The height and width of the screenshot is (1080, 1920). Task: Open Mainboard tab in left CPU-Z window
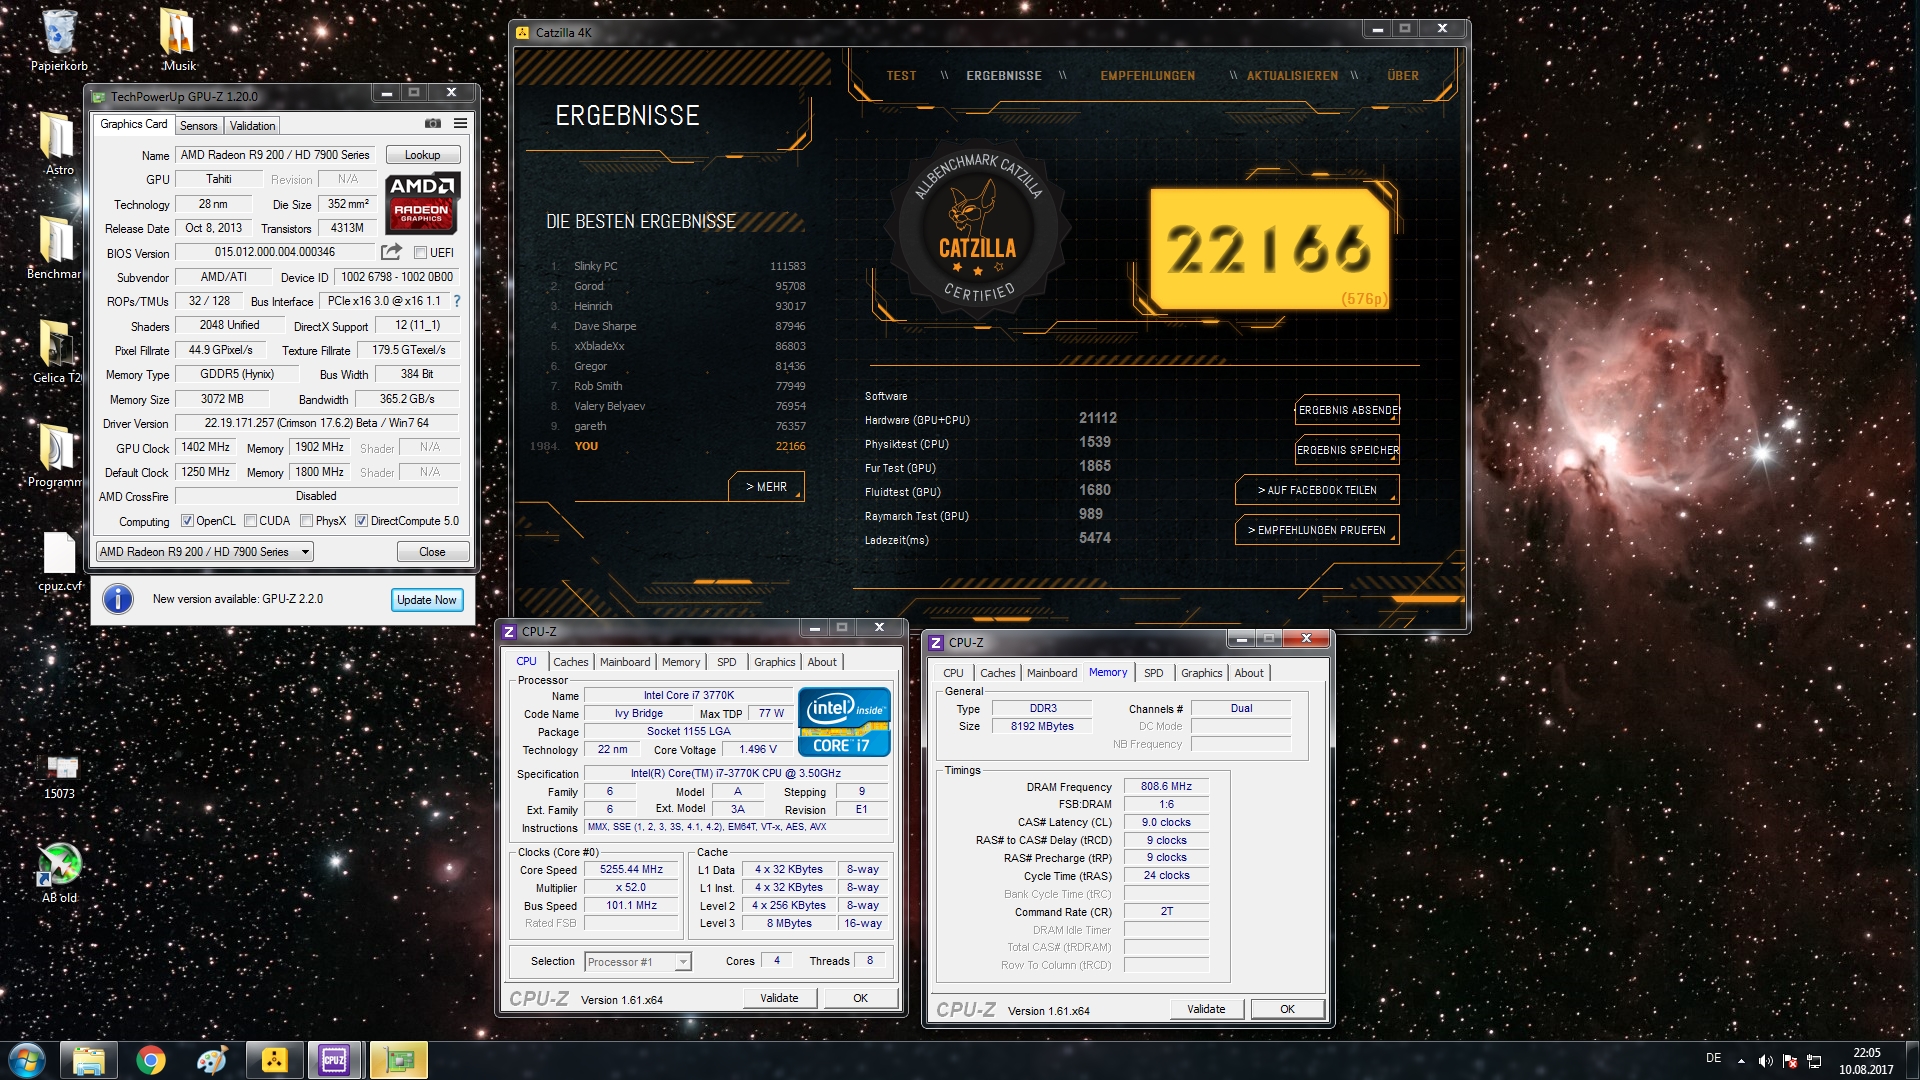625,662
